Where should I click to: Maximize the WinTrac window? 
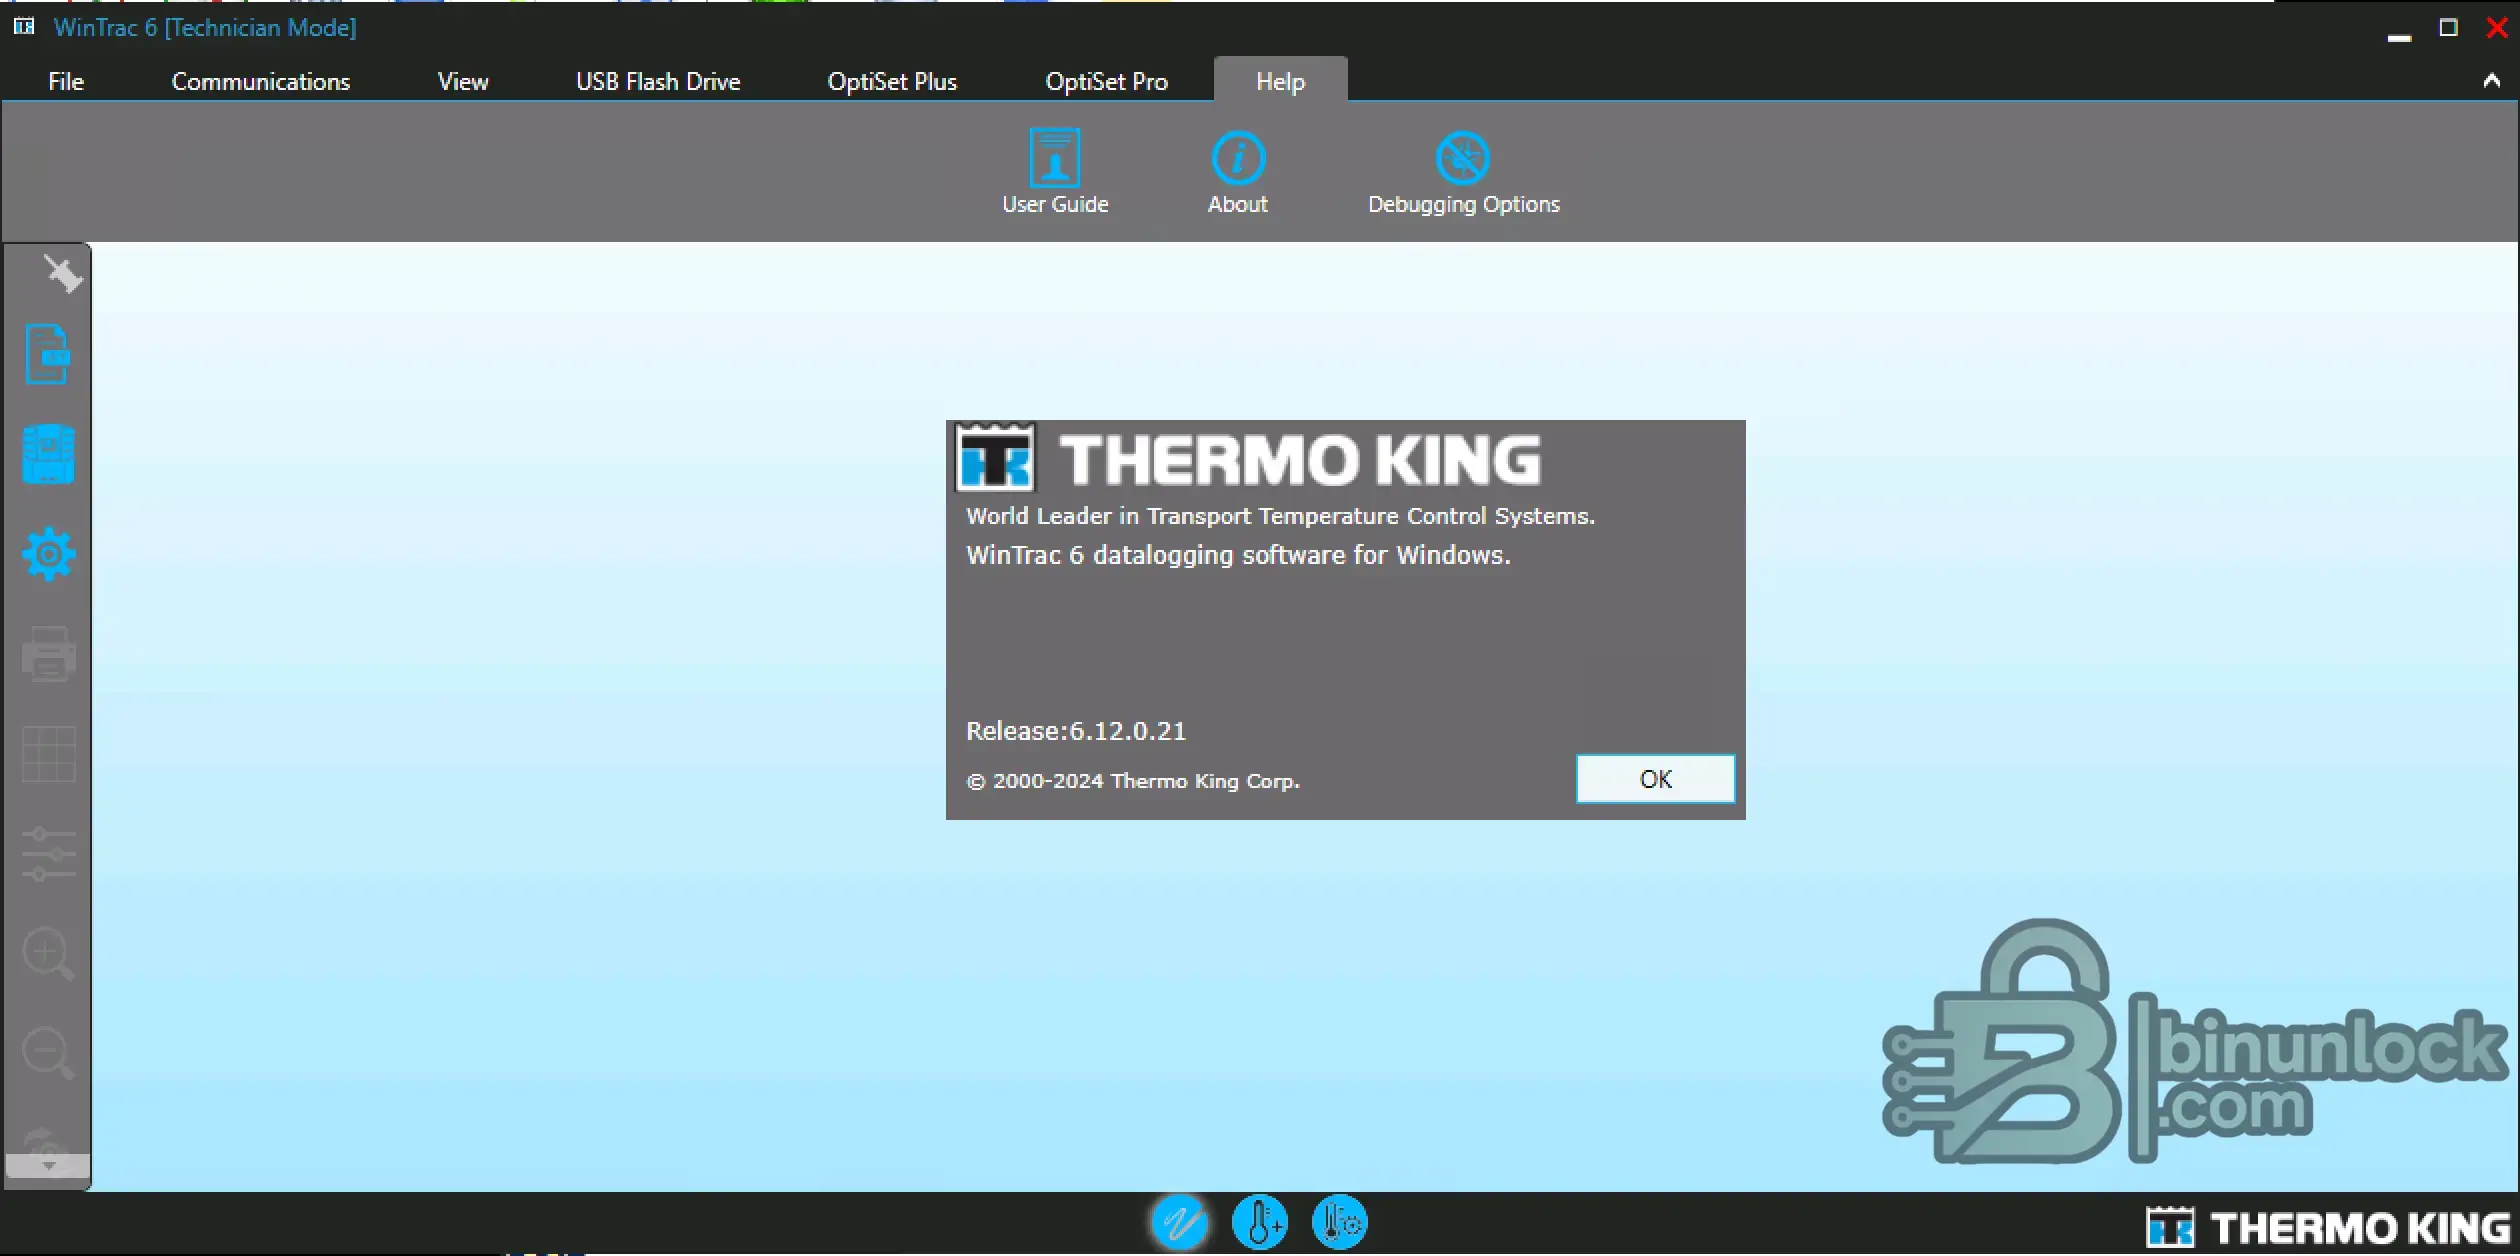[x=2448, y=28]
